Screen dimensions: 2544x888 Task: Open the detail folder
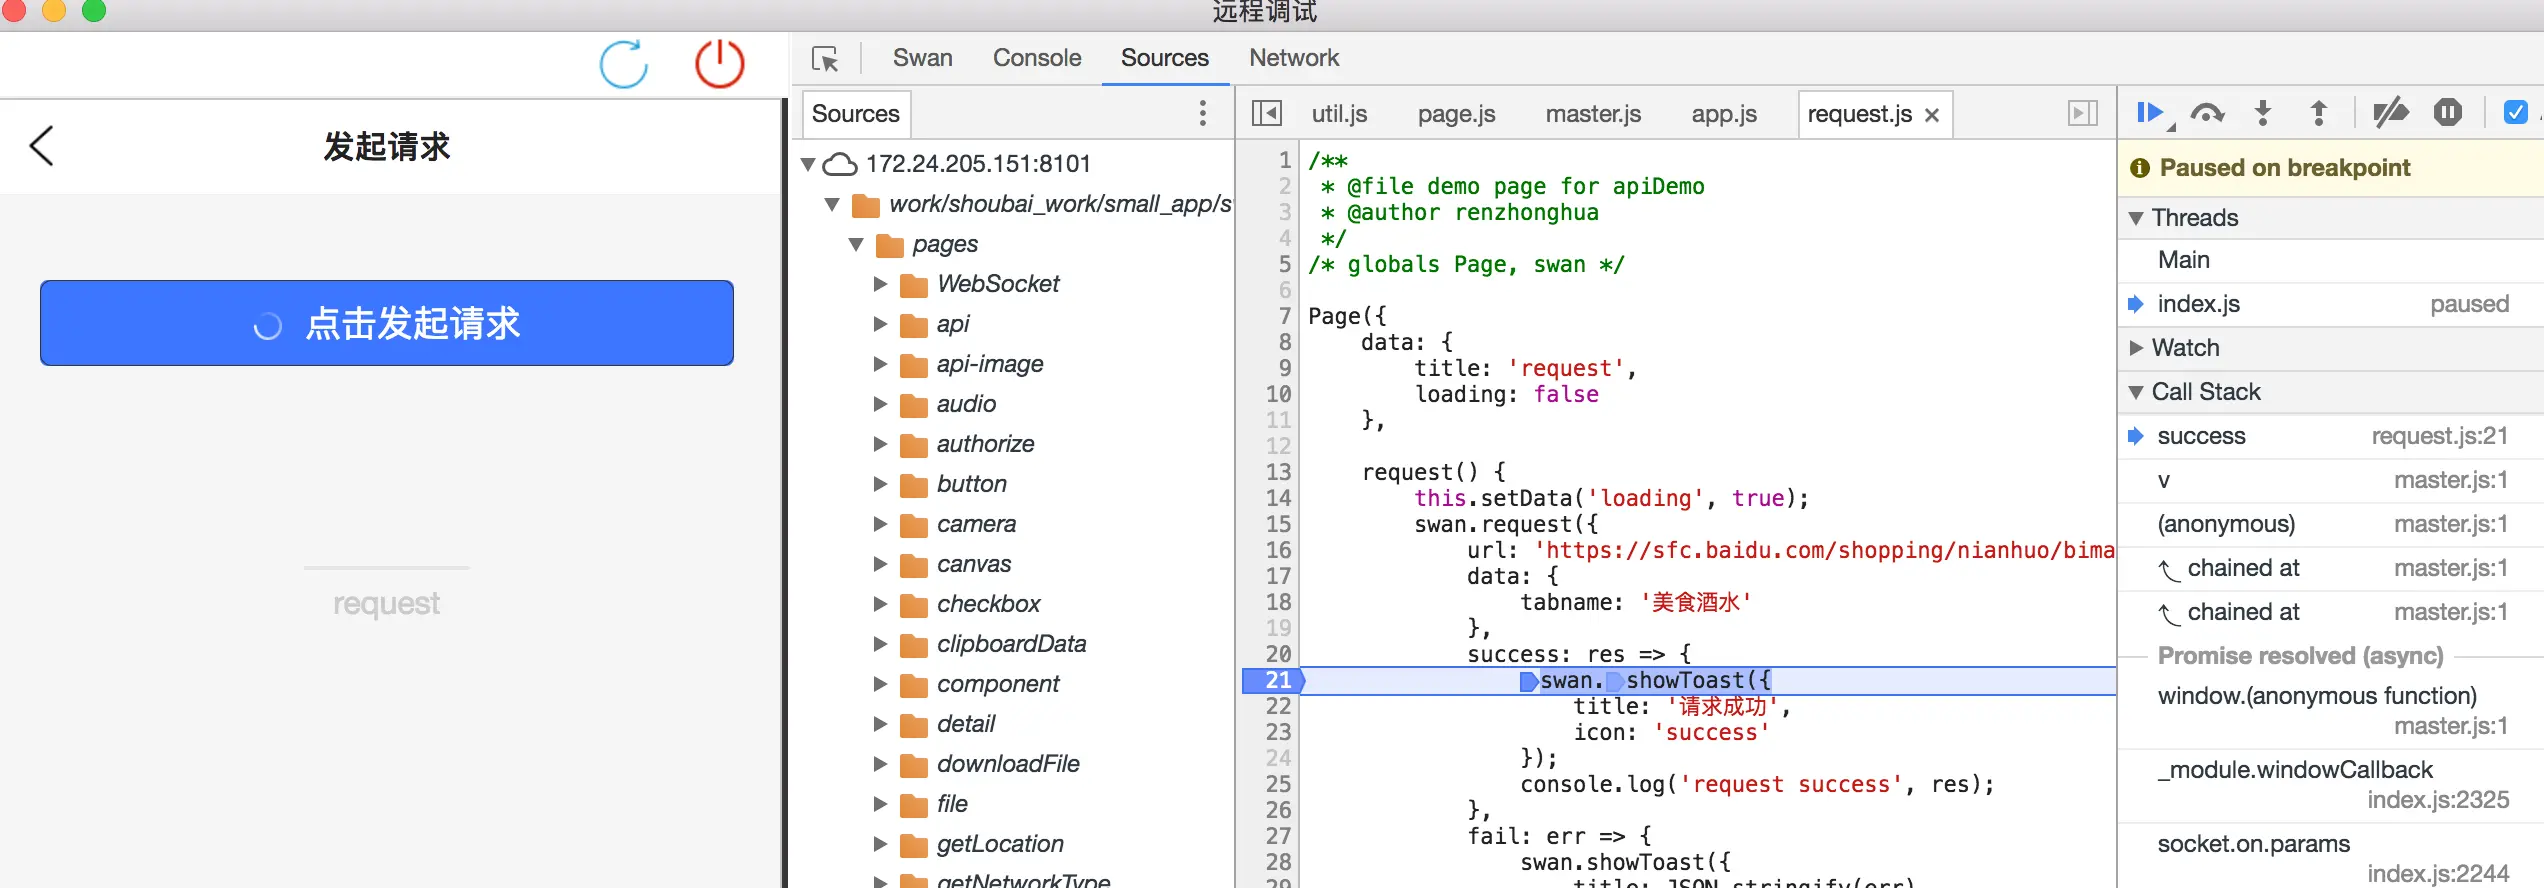tap(965, 724)
